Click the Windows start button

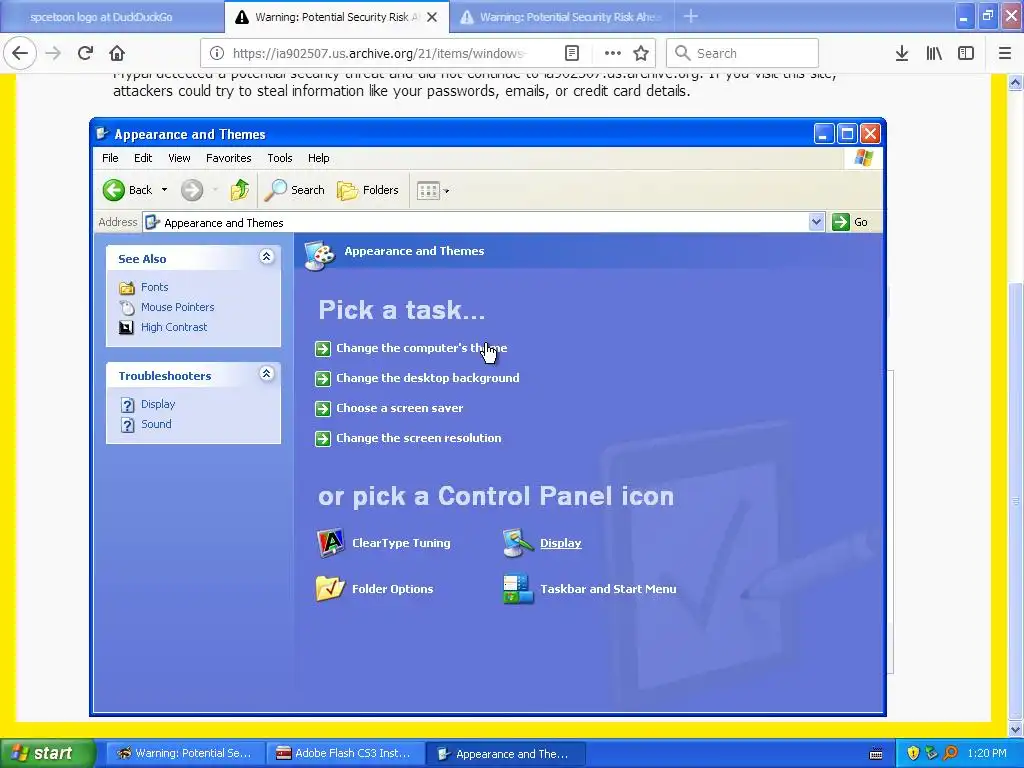(48, 753)
